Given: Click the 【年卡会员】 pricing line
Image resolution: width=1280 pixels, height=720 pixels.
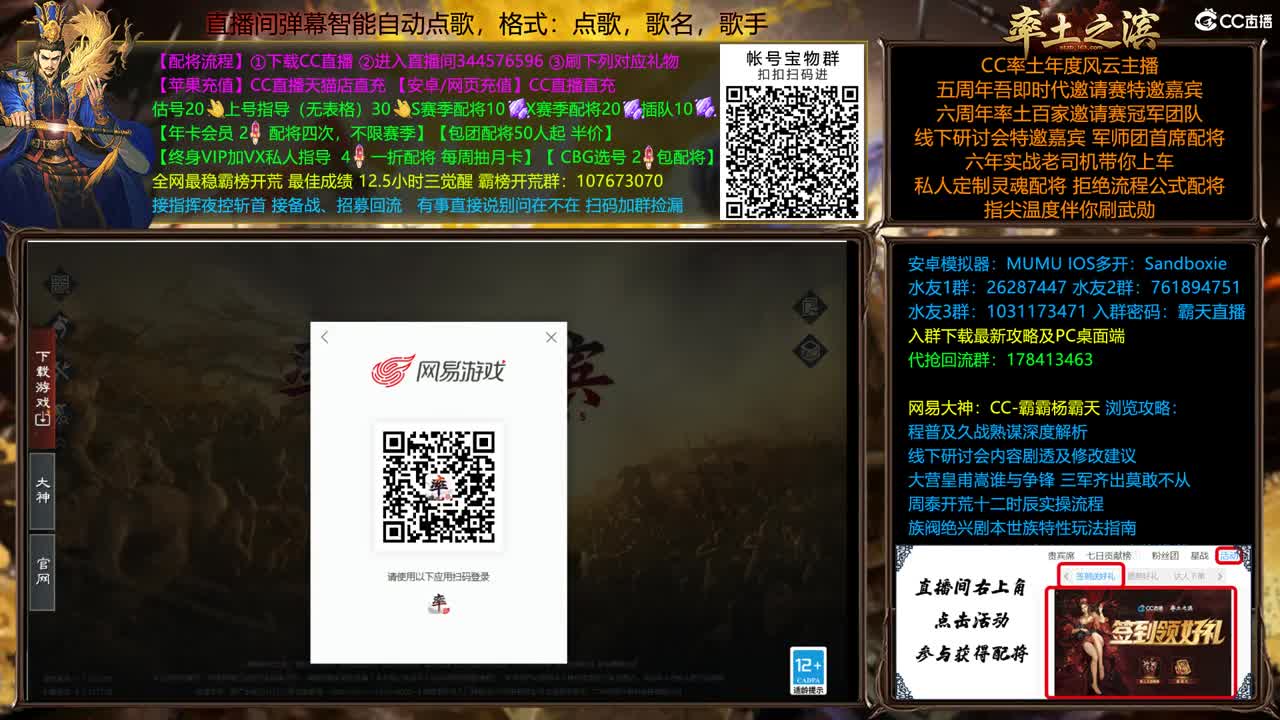Looking at the screenshot, I should click(384, 133).
